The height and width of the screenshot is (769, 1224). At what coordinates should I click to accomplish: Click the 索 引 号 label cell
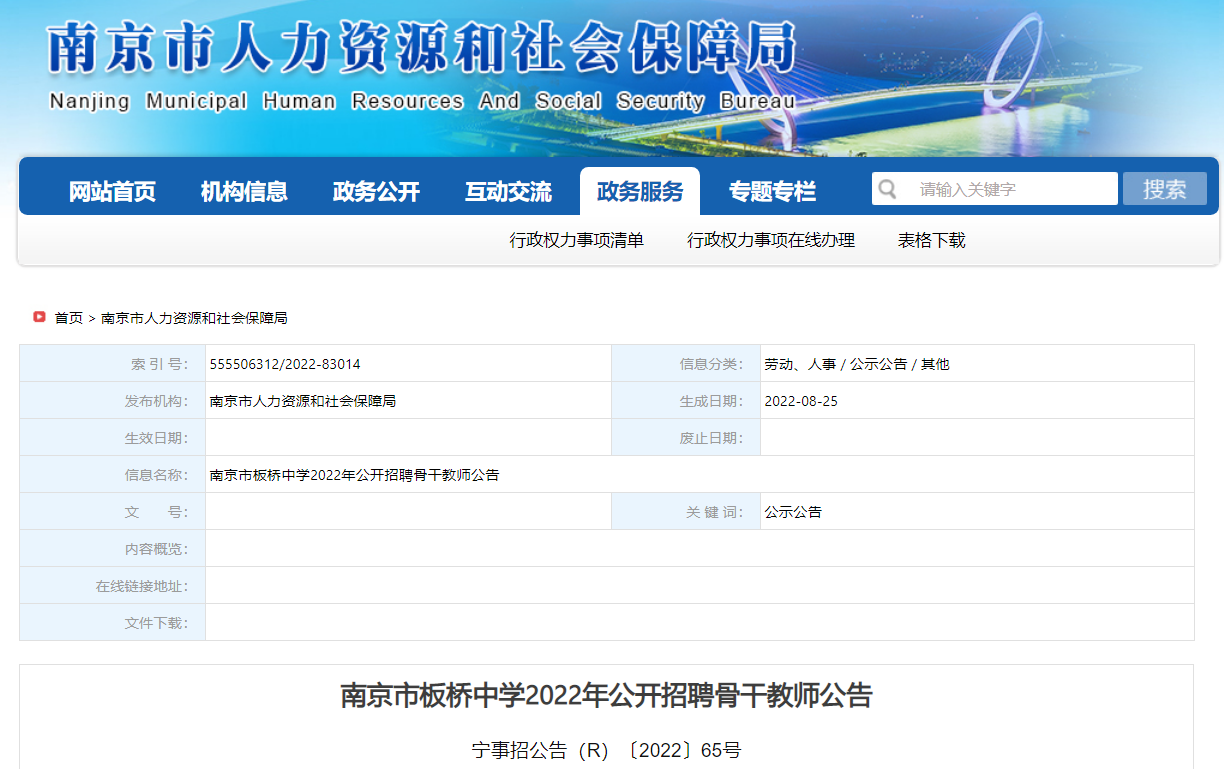click(x=112, y=364)
